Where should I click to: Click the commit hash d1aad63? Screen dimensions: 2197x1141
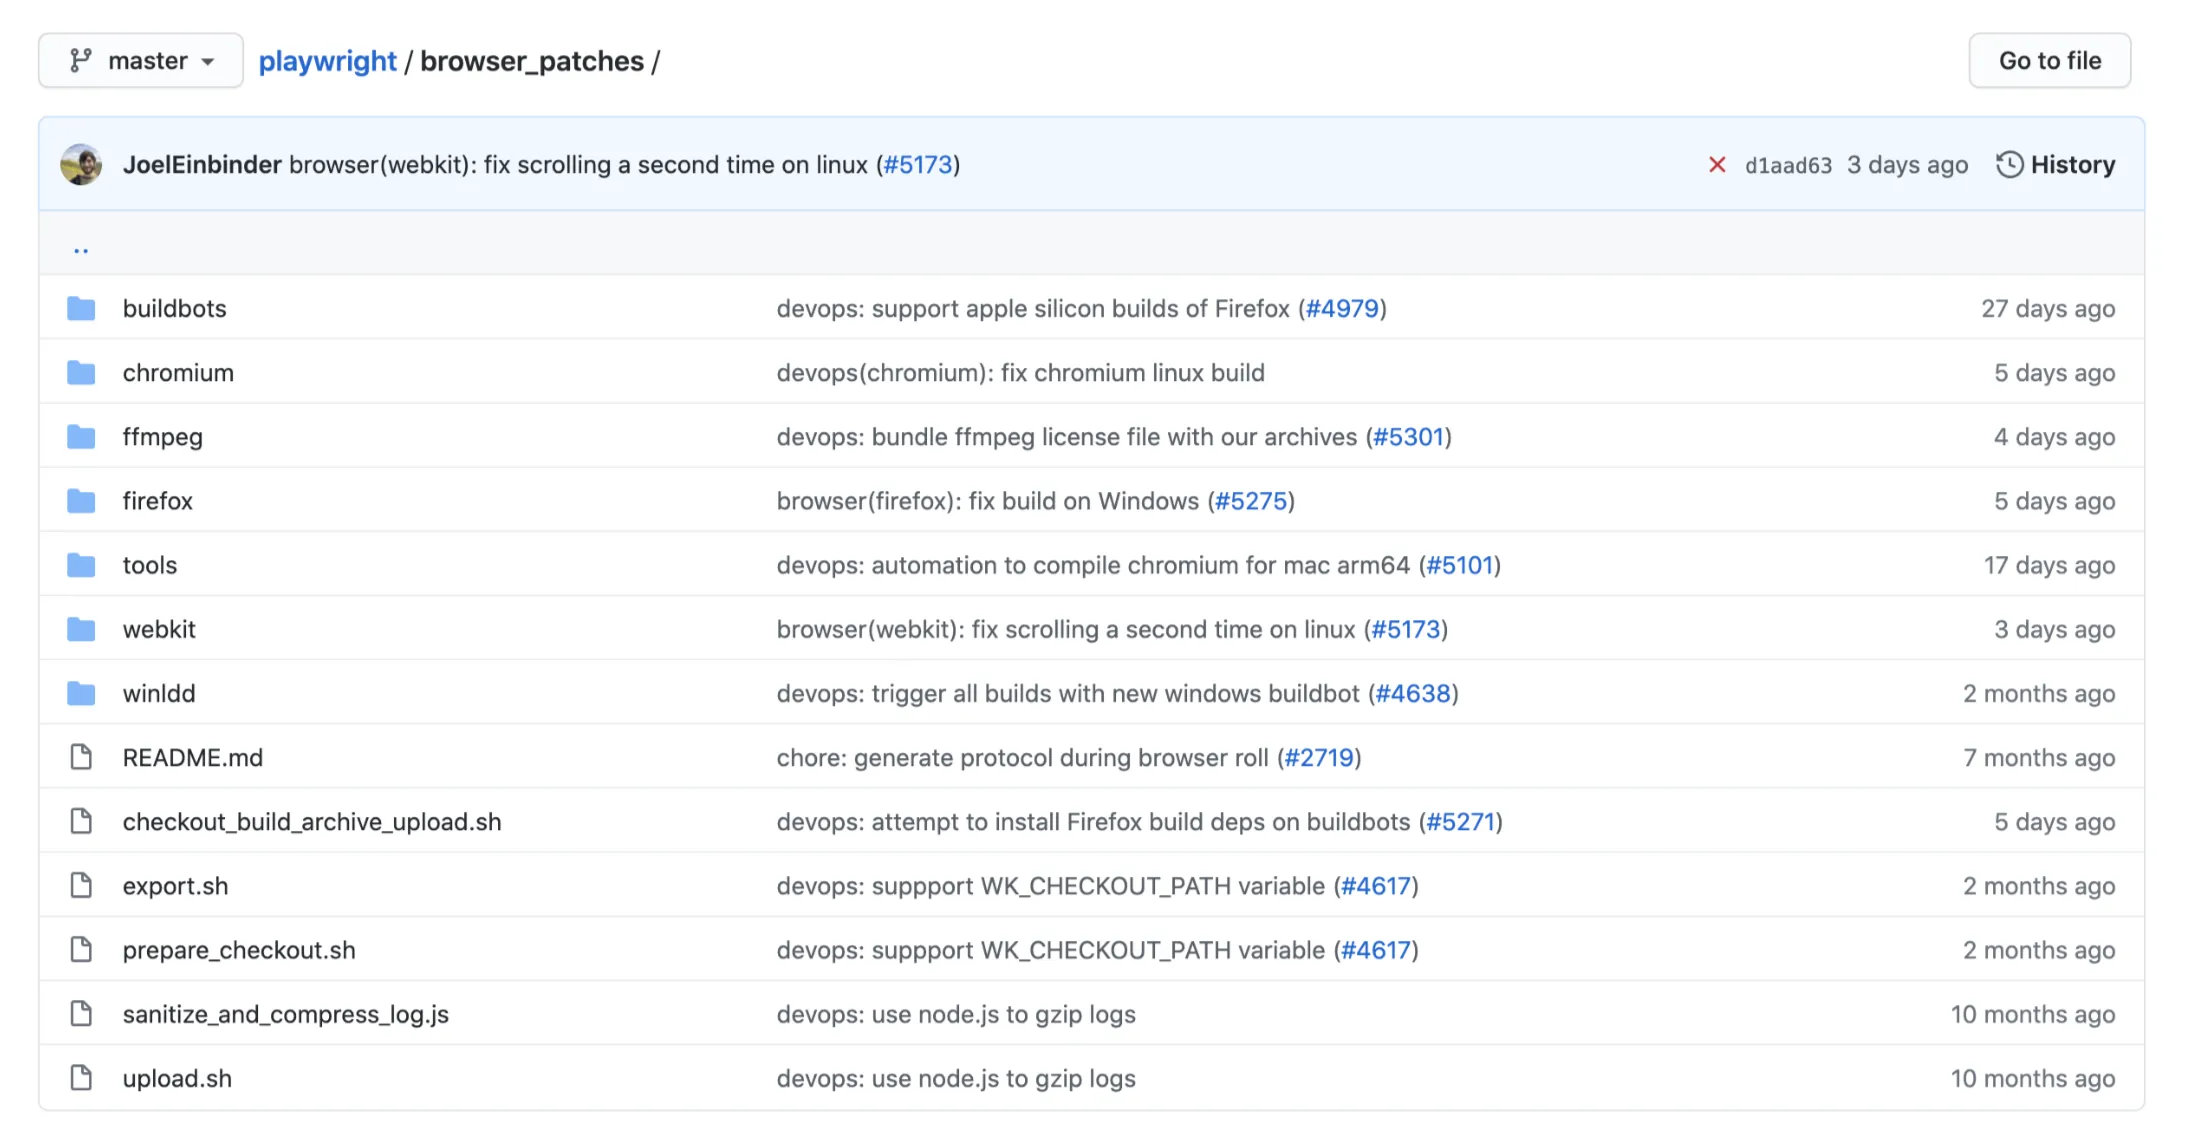point(1788,165)
